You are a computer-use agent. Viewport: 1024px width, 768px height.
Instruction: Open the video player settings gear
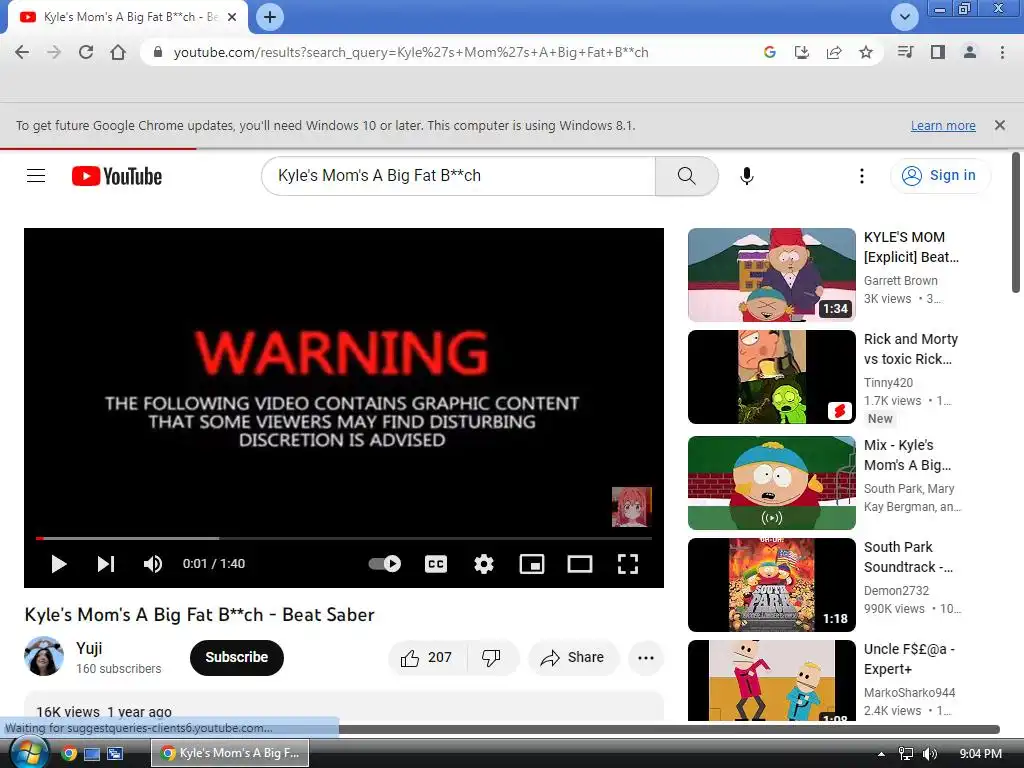click(x=484, y=564)
